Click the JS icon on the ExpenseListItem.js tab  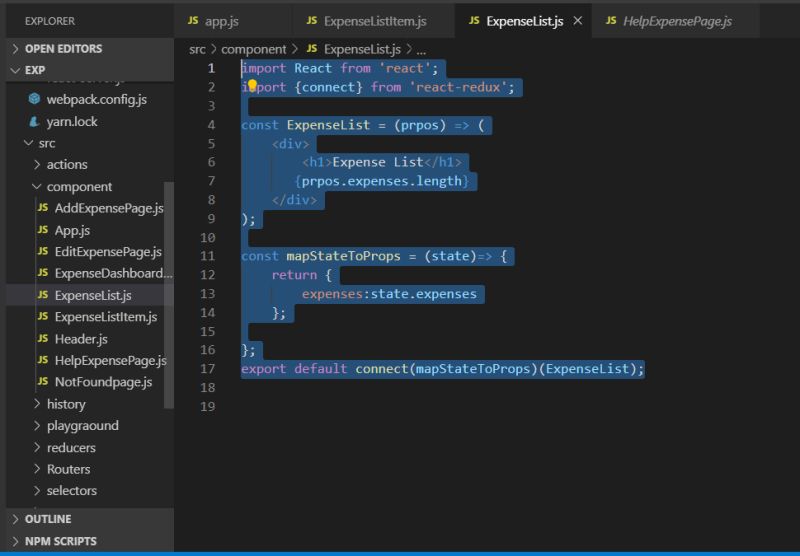tap(312, 20)
